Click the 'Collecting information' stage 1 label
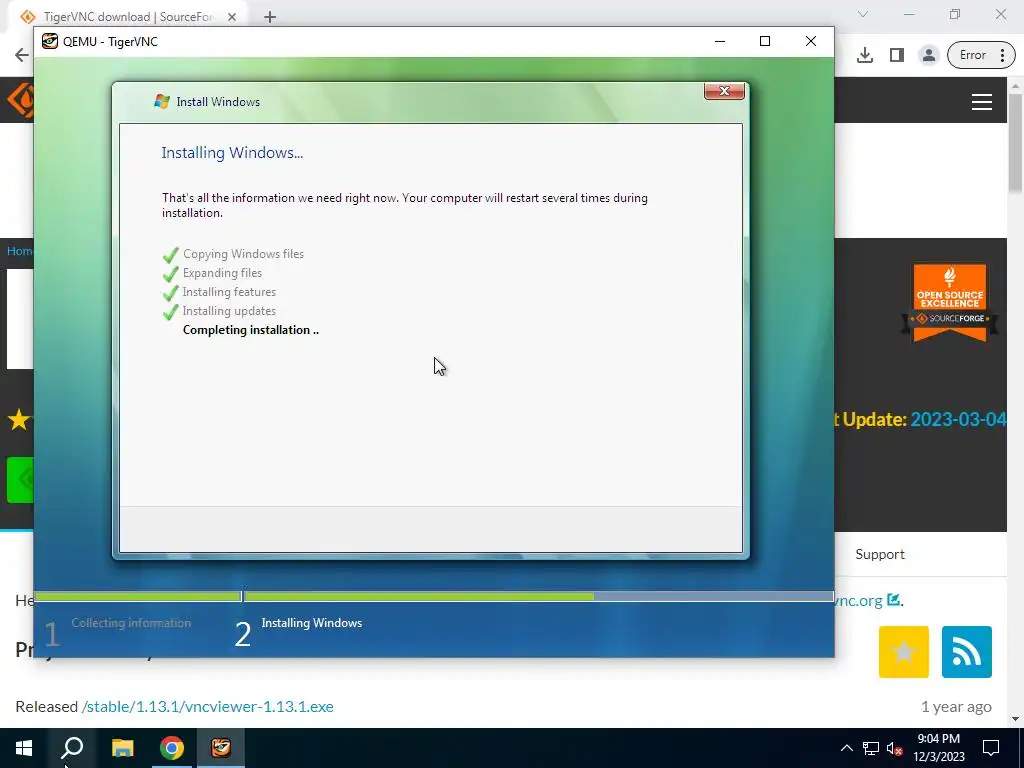The width and height of the screenshot is (1024, 768). tap(131, 623)
